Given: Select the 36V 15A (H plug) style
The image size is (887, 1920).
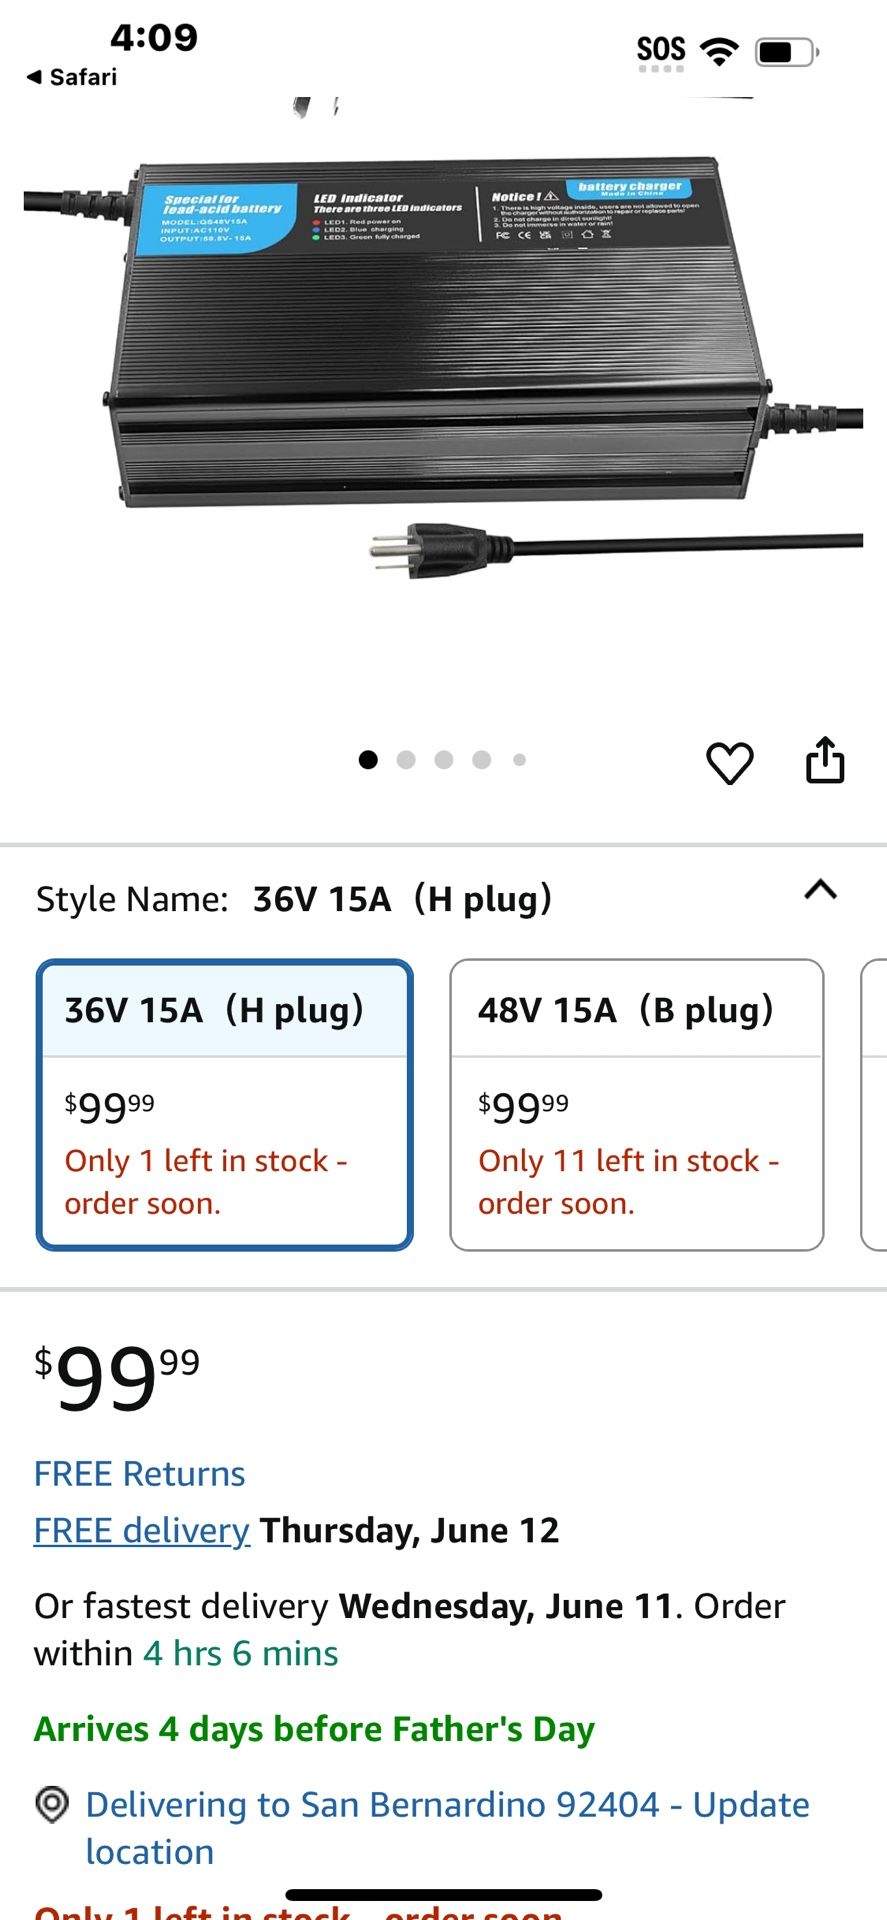Looking at the screenshot, I should pos(225,1104).
